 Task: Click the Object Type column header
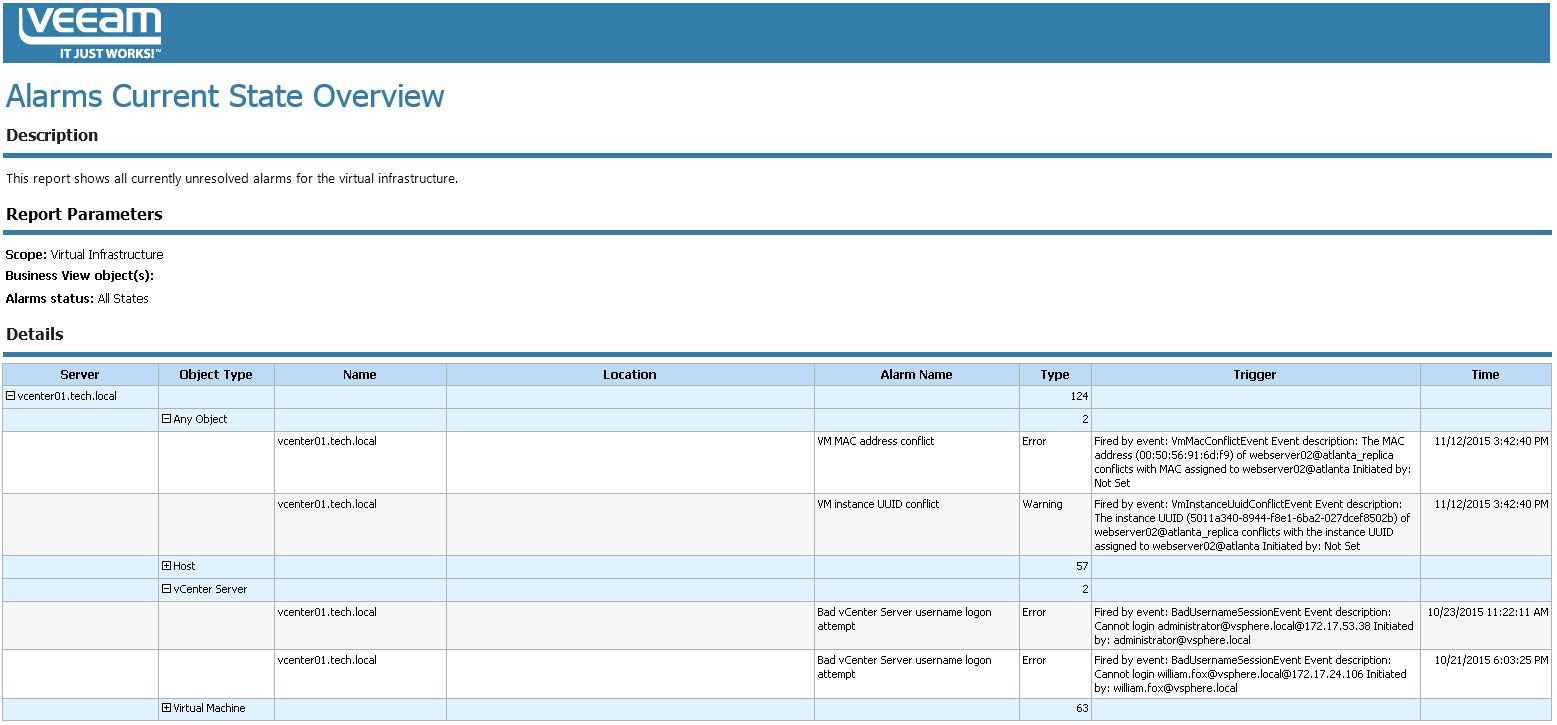click(x=216, y=375)
